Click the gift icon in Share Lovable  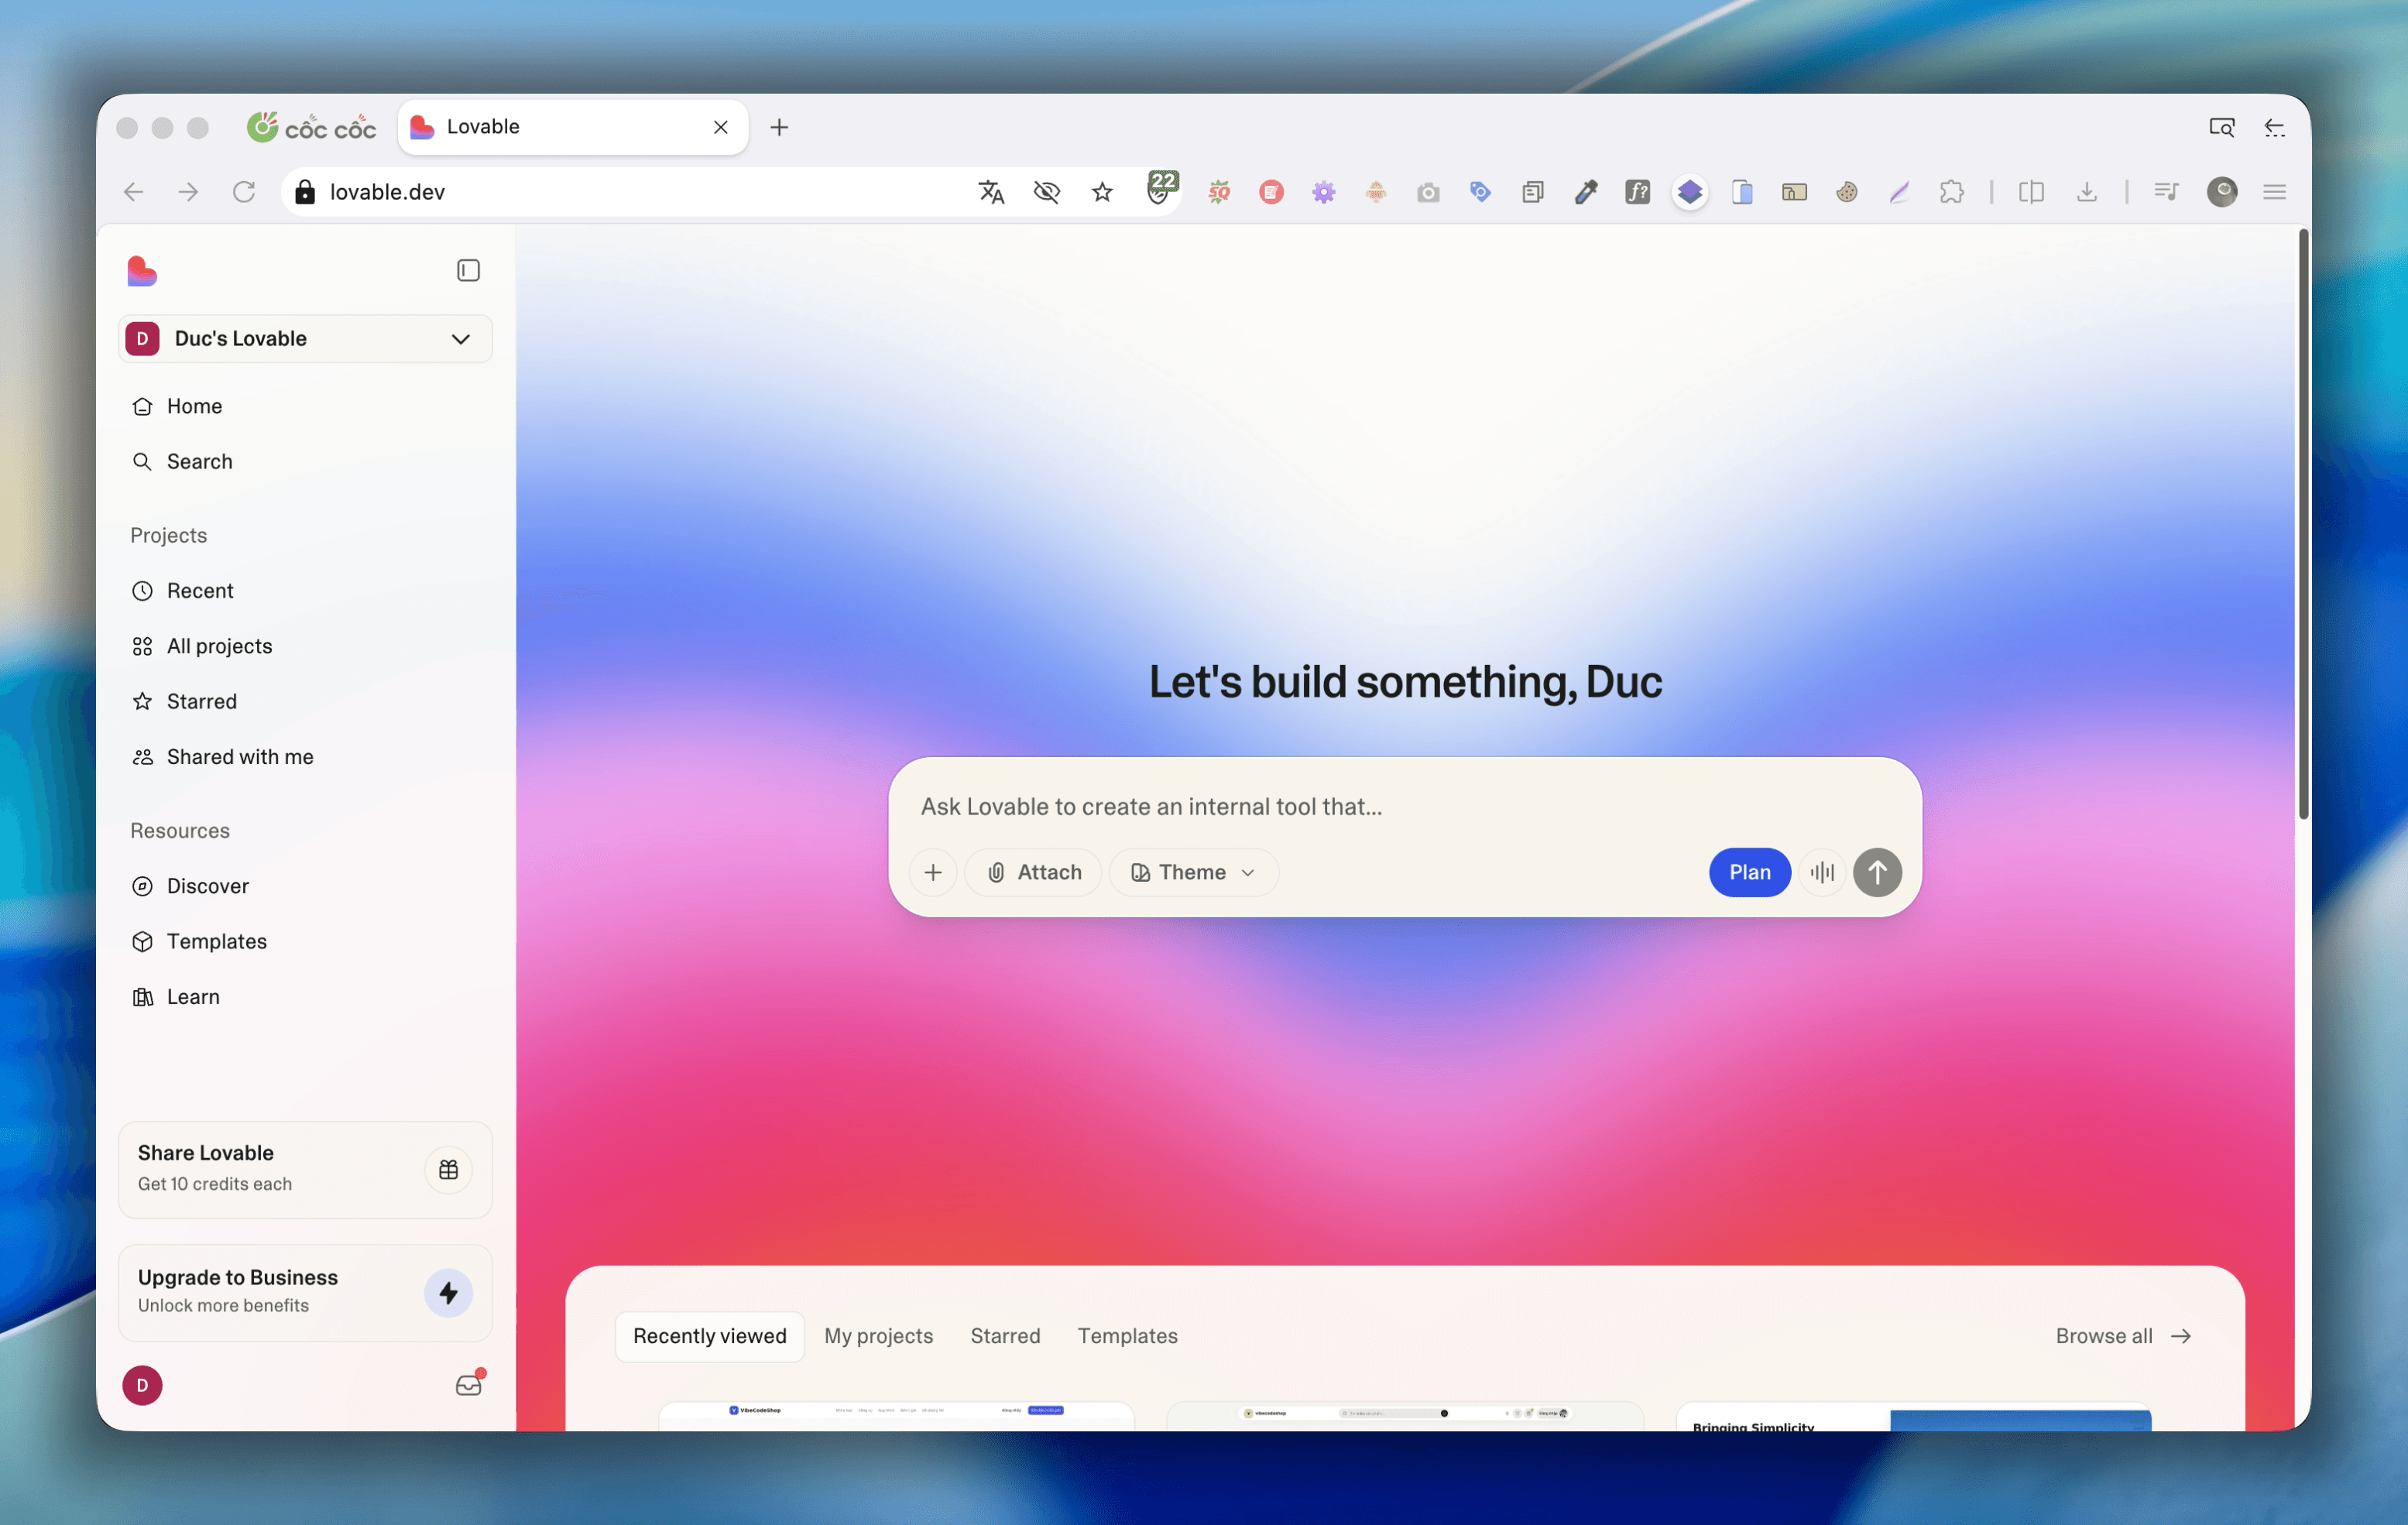coord(448,1169)
